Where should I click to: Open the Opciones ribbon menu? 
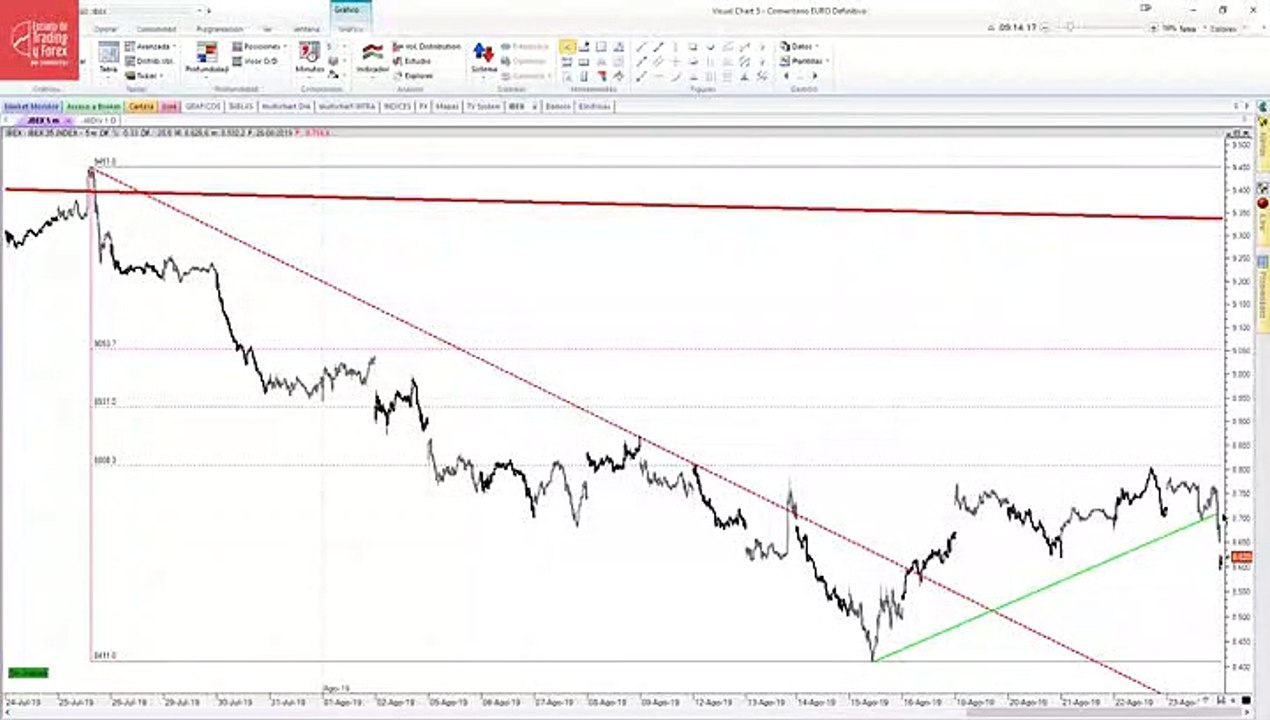pos(106,29)
